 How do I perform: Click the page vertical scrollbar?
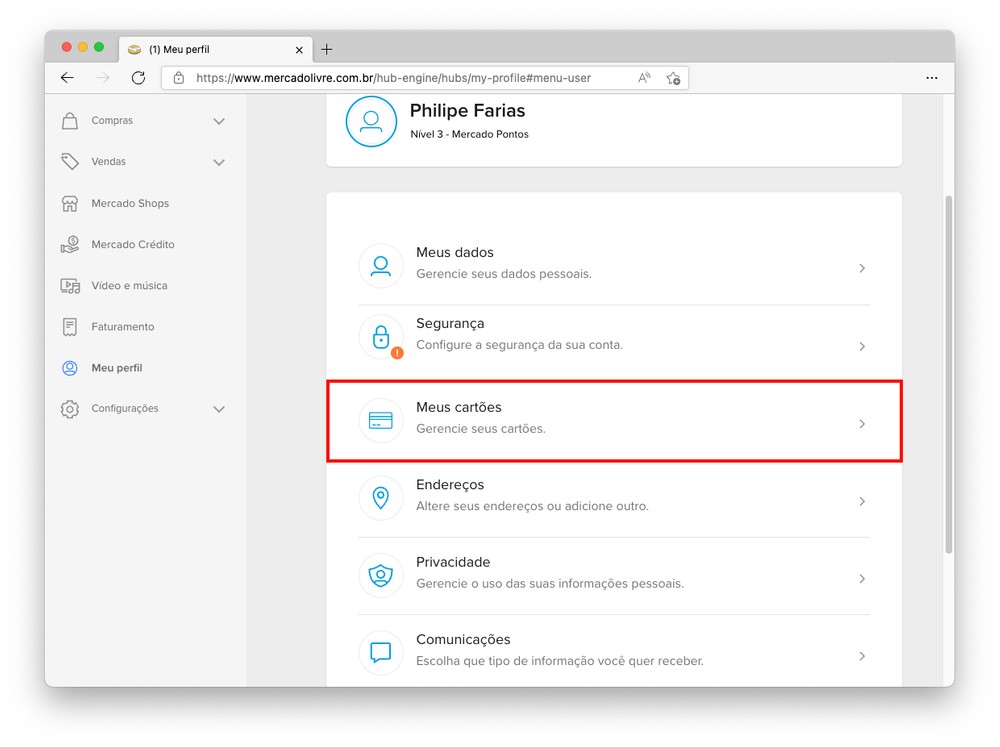(x=948, y=375)
